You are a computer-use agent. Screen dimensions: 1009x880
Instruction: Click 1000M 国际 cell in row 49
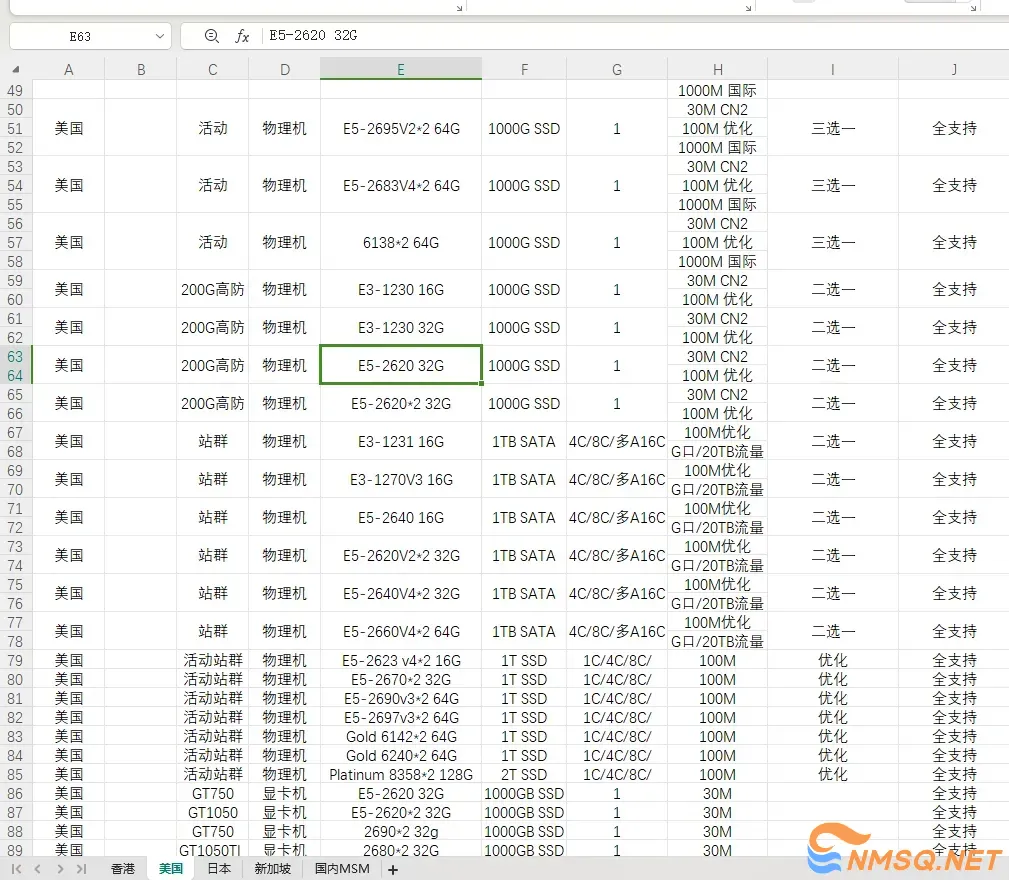click(x=717, y=91)
